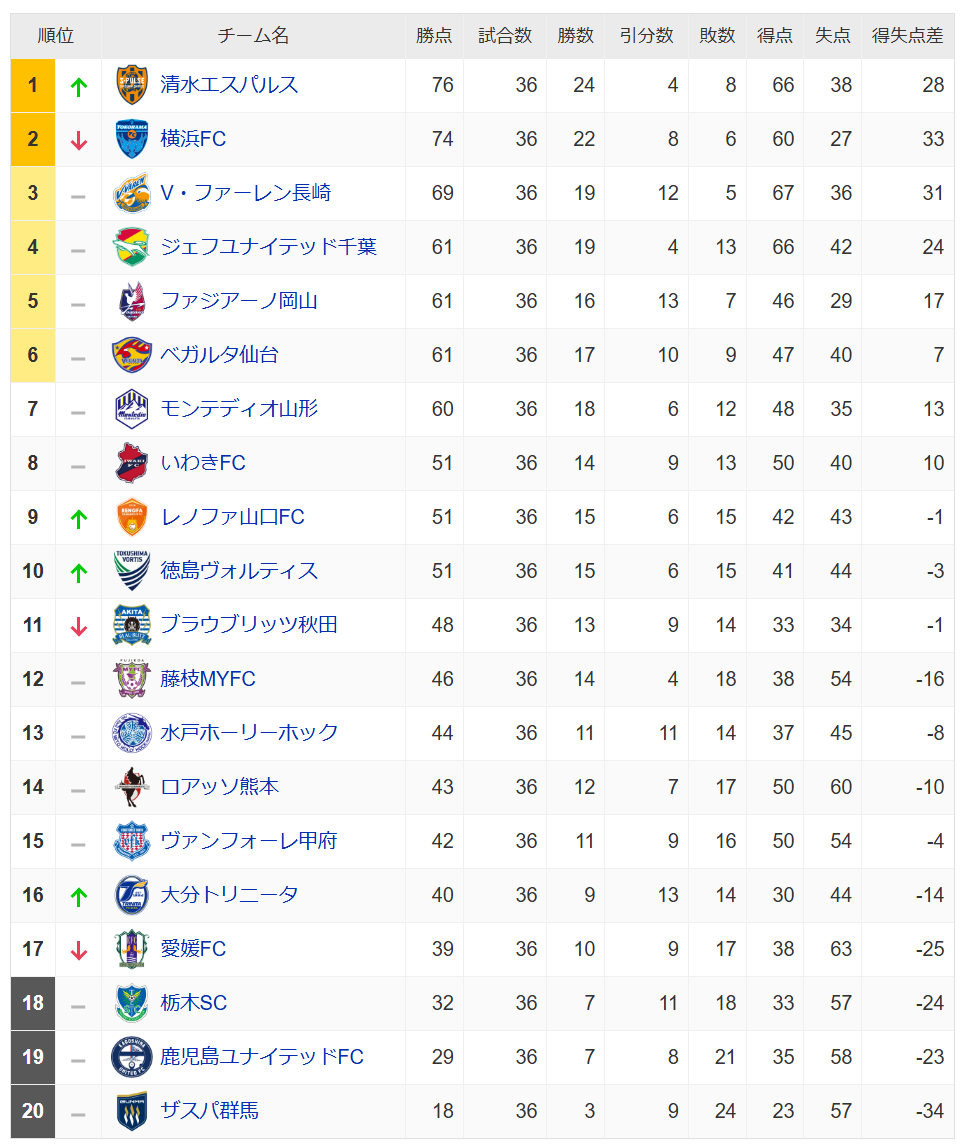The image size is (966, 1144).
Task: Click the Kagoshima United FC crest
Action: [131, 1057]
